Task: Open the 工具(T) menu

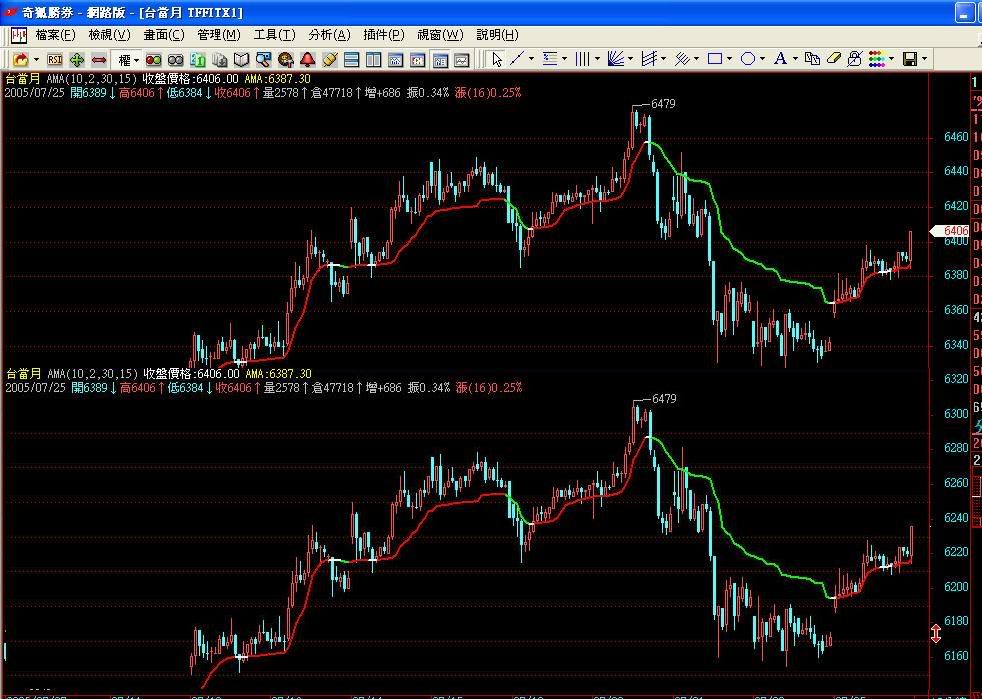Action: 274,35
